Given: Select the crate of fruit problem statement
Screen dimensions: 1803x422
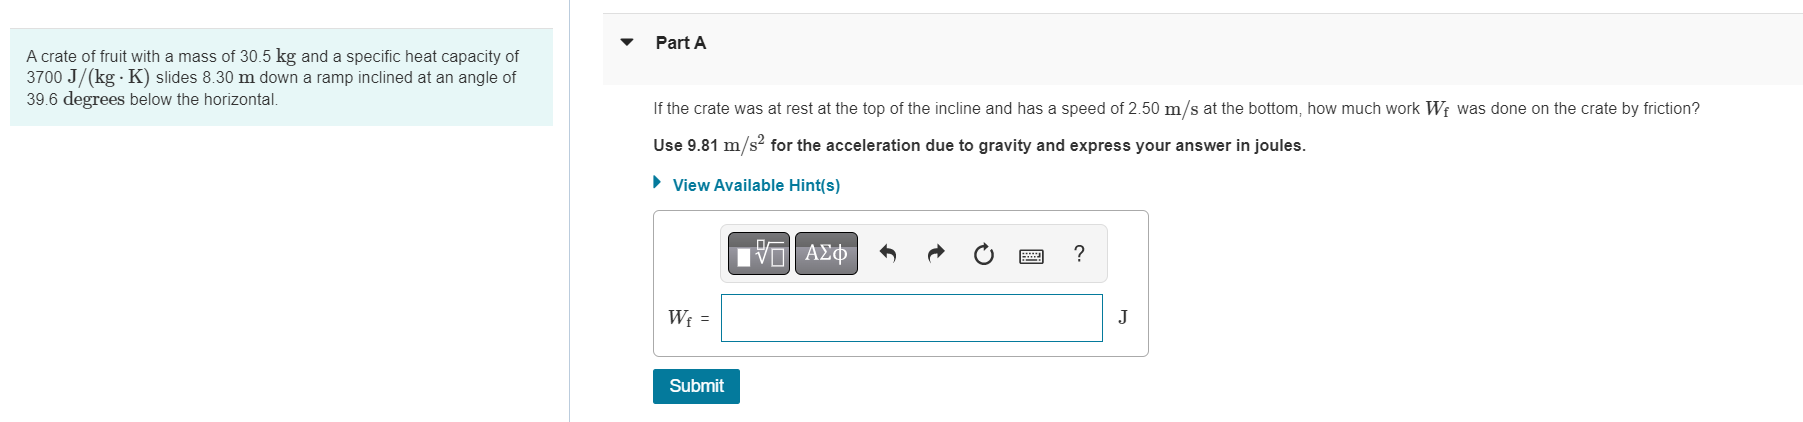Looking at the screenshot, I should [x=273, y=78].
